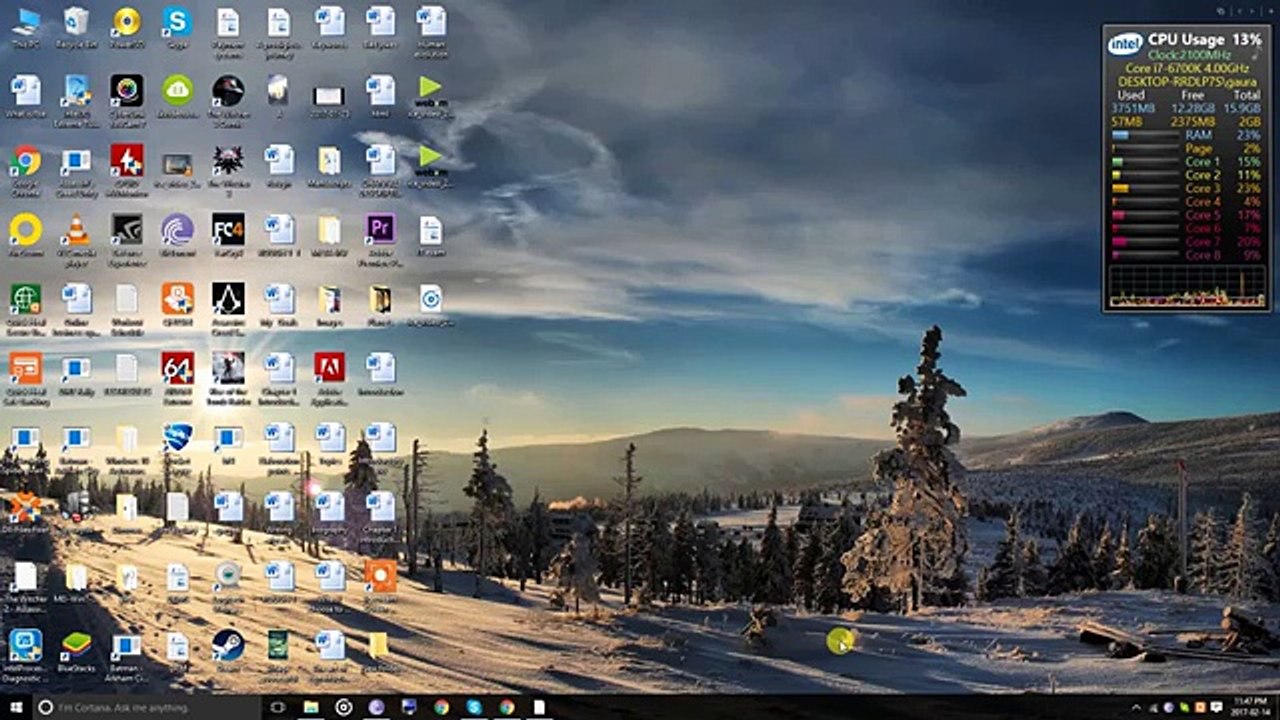
Task: Select the green cloud desktop icon
Action: coord(177,97)
